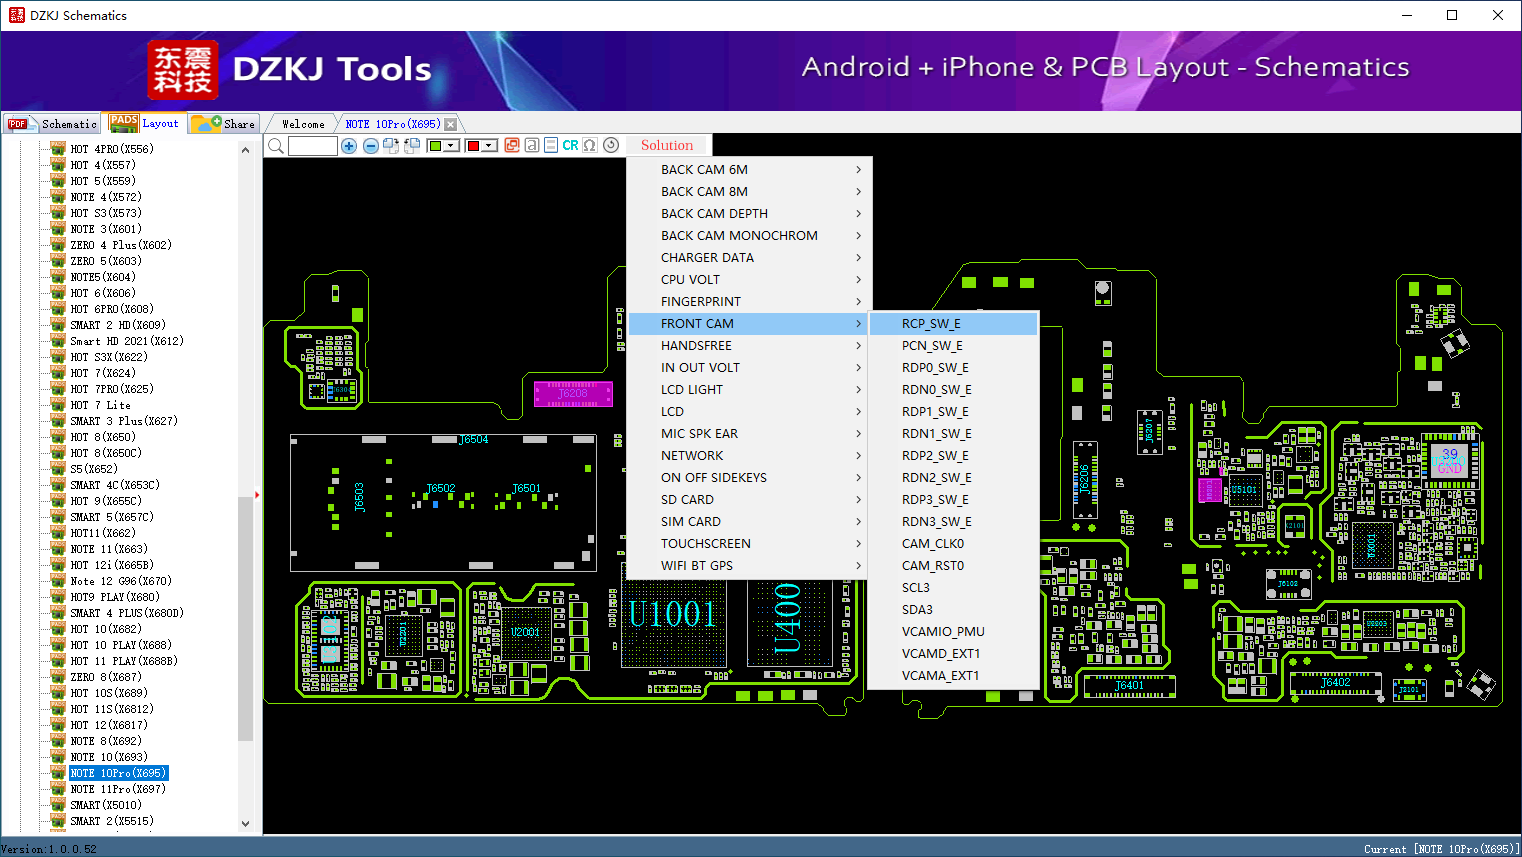Click the rotate counter-clockwise layout icon
This screenshot has height=857, width=1522.
point(412,146)
